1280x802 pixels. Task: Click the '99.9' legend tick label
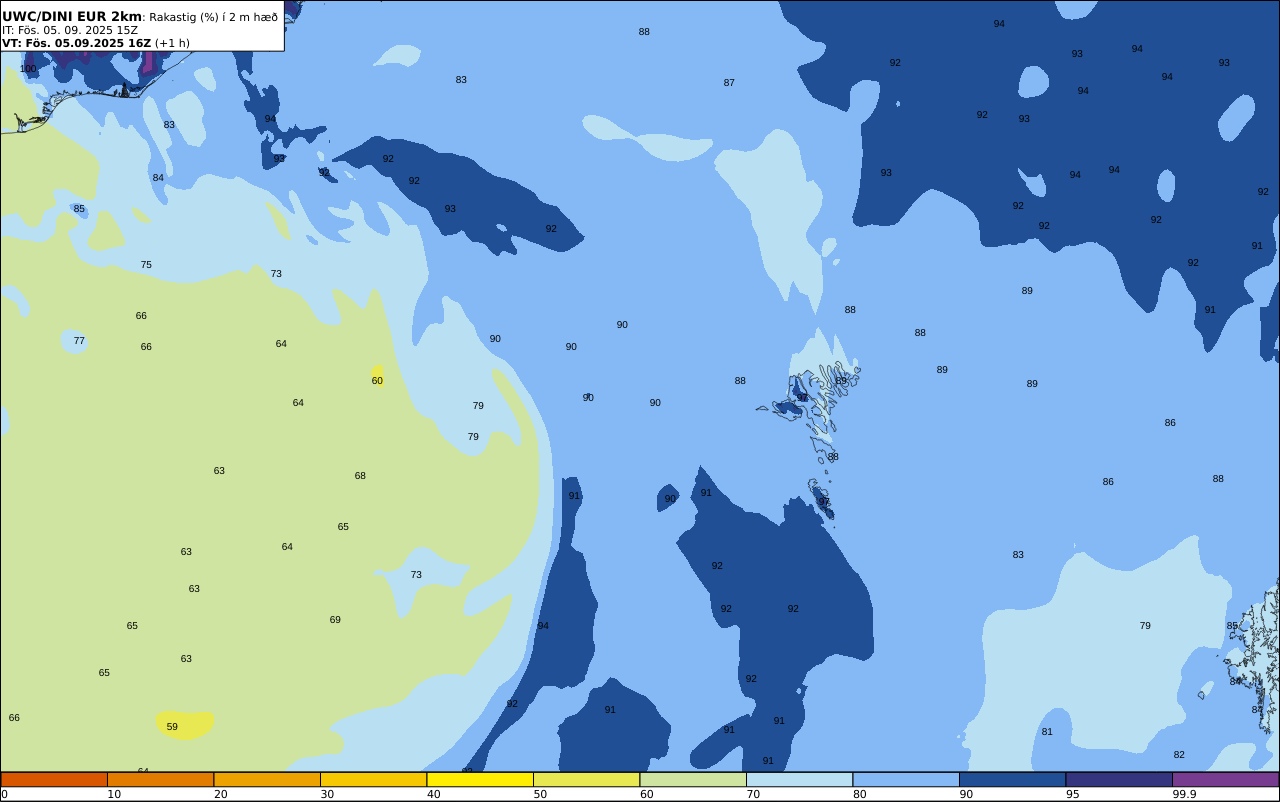[1184, 794]
